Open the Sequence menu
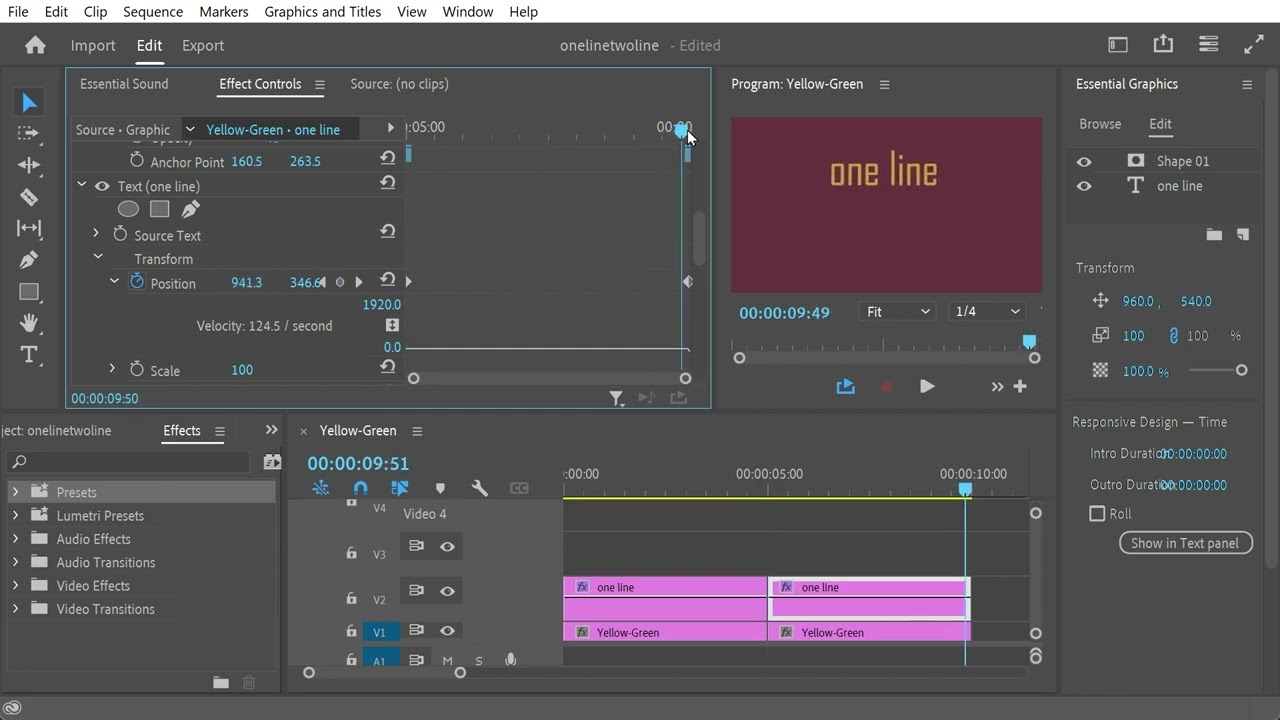The height and width of the screenshot is (720, 1280). click(x=153, y=11)
